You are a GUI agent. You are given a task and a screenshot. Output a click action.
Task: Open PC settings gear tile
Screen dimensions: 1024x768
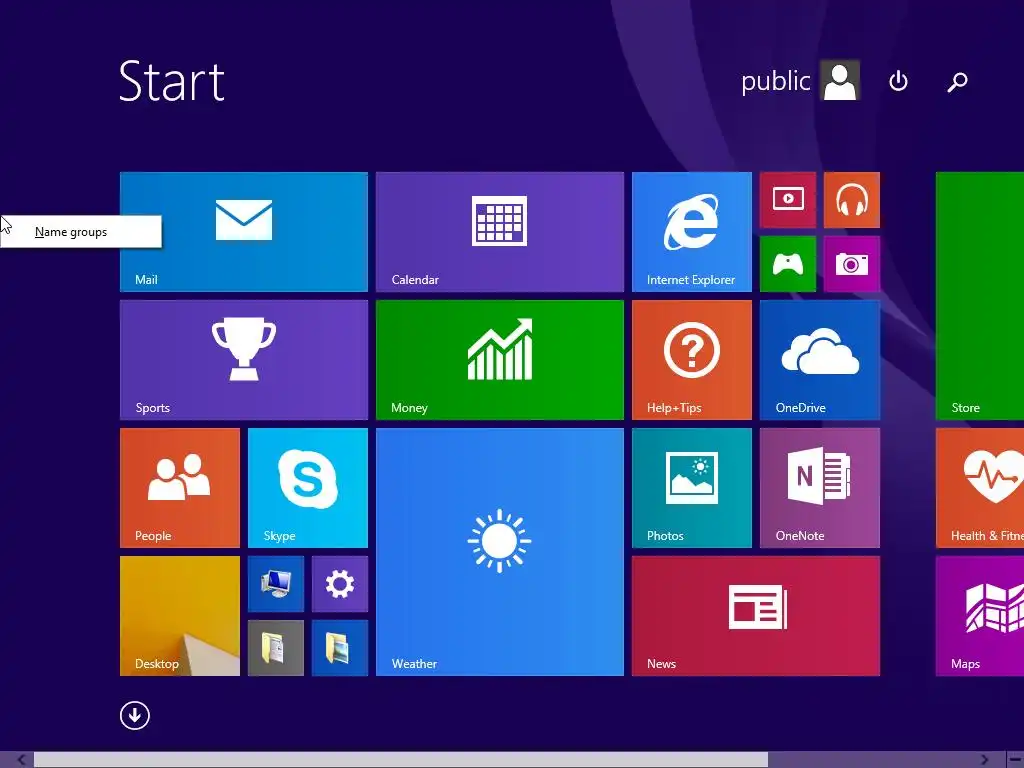pos(340,584)
